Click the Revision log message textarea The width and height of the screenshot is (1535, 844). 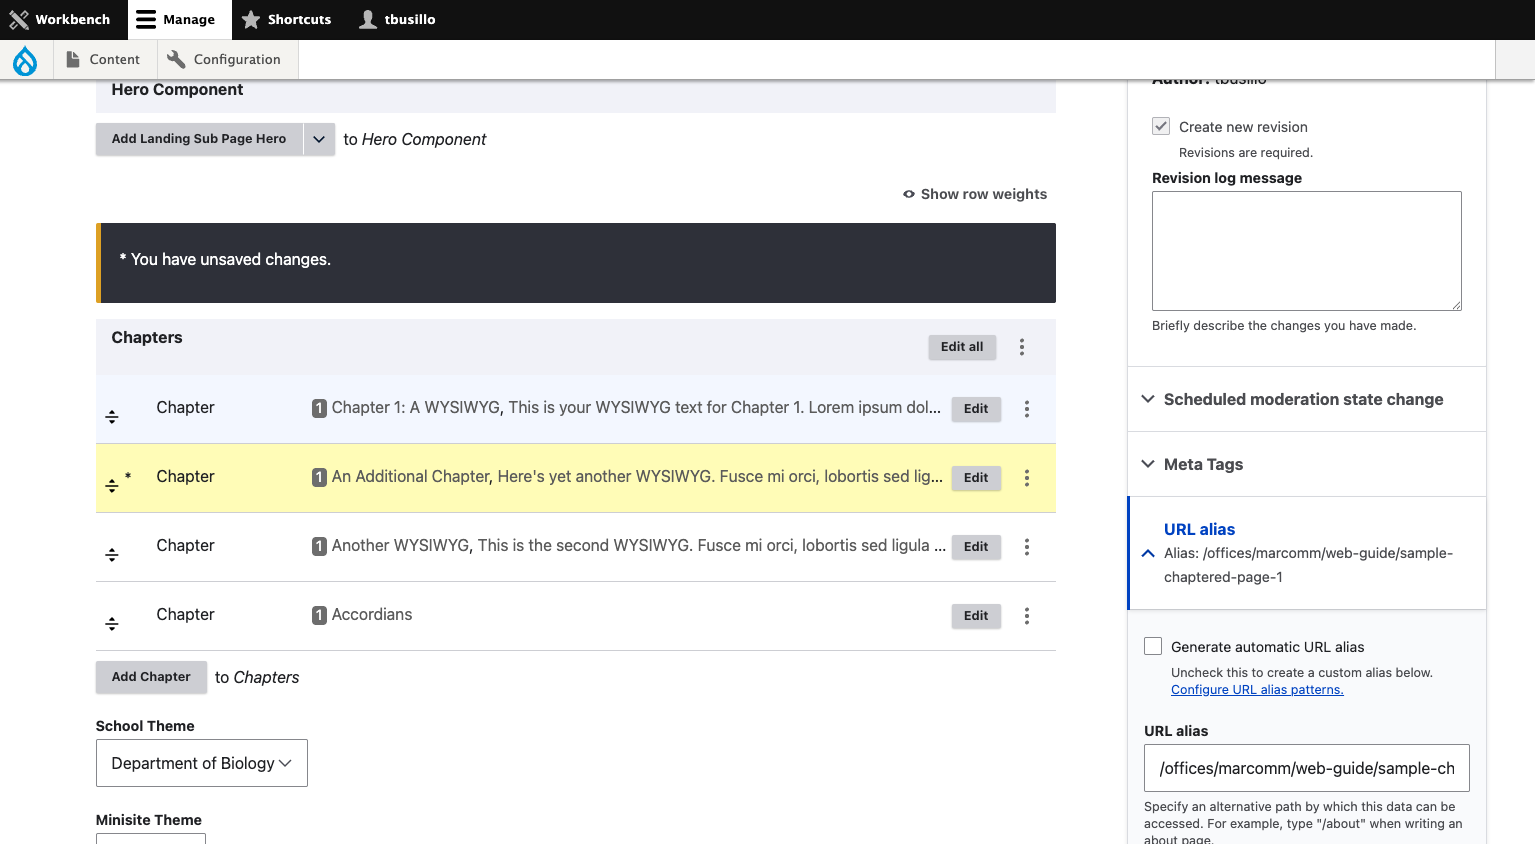pos(1306,251)
